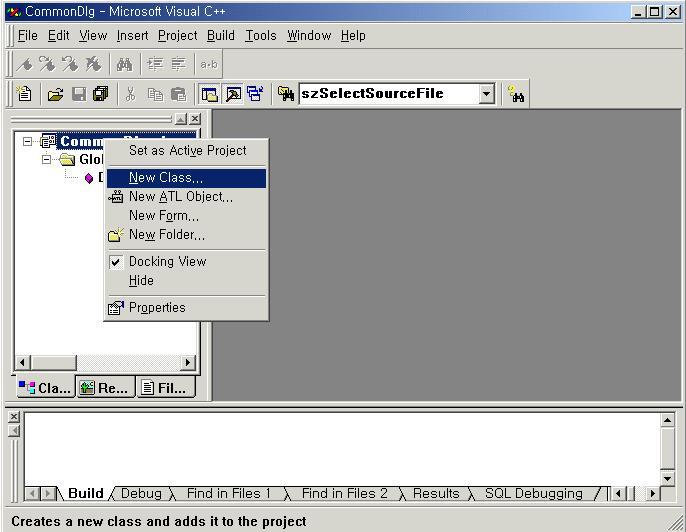Copy icon in standard toolbar
The image size is (686, 532).
coord(155,94)
